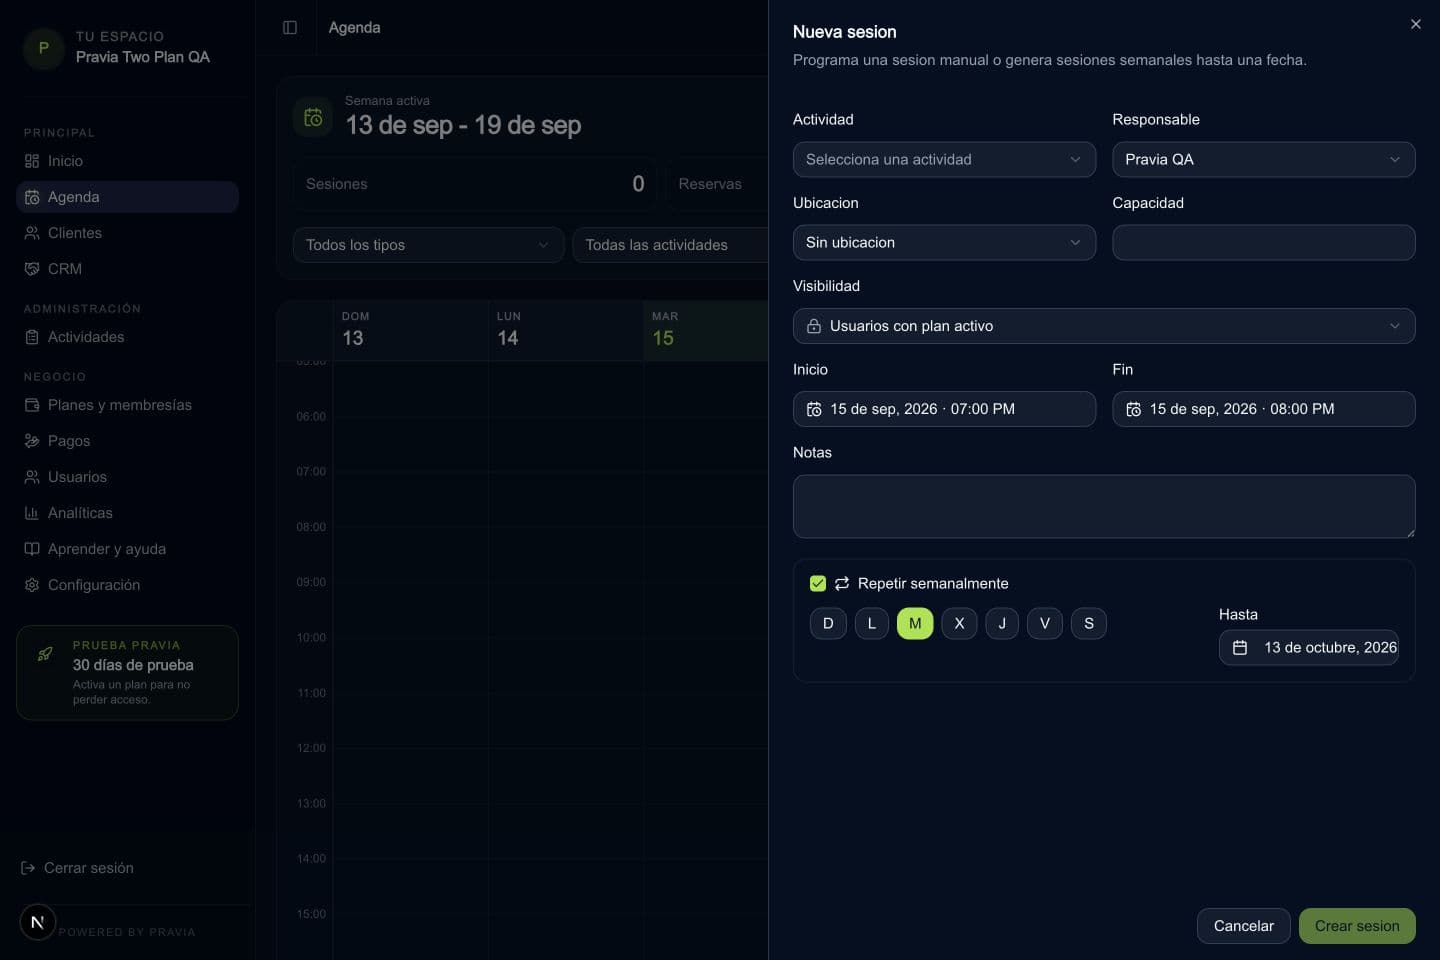Toggle the S (sábado) day button

(x=1089, y=623)
